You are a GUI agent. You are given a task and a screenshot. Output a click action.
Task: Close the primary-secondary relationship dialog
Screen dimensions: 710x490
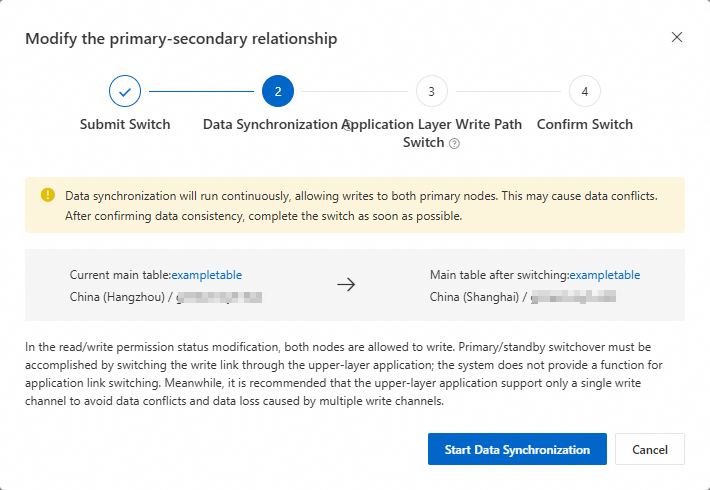tap(677, 38)
